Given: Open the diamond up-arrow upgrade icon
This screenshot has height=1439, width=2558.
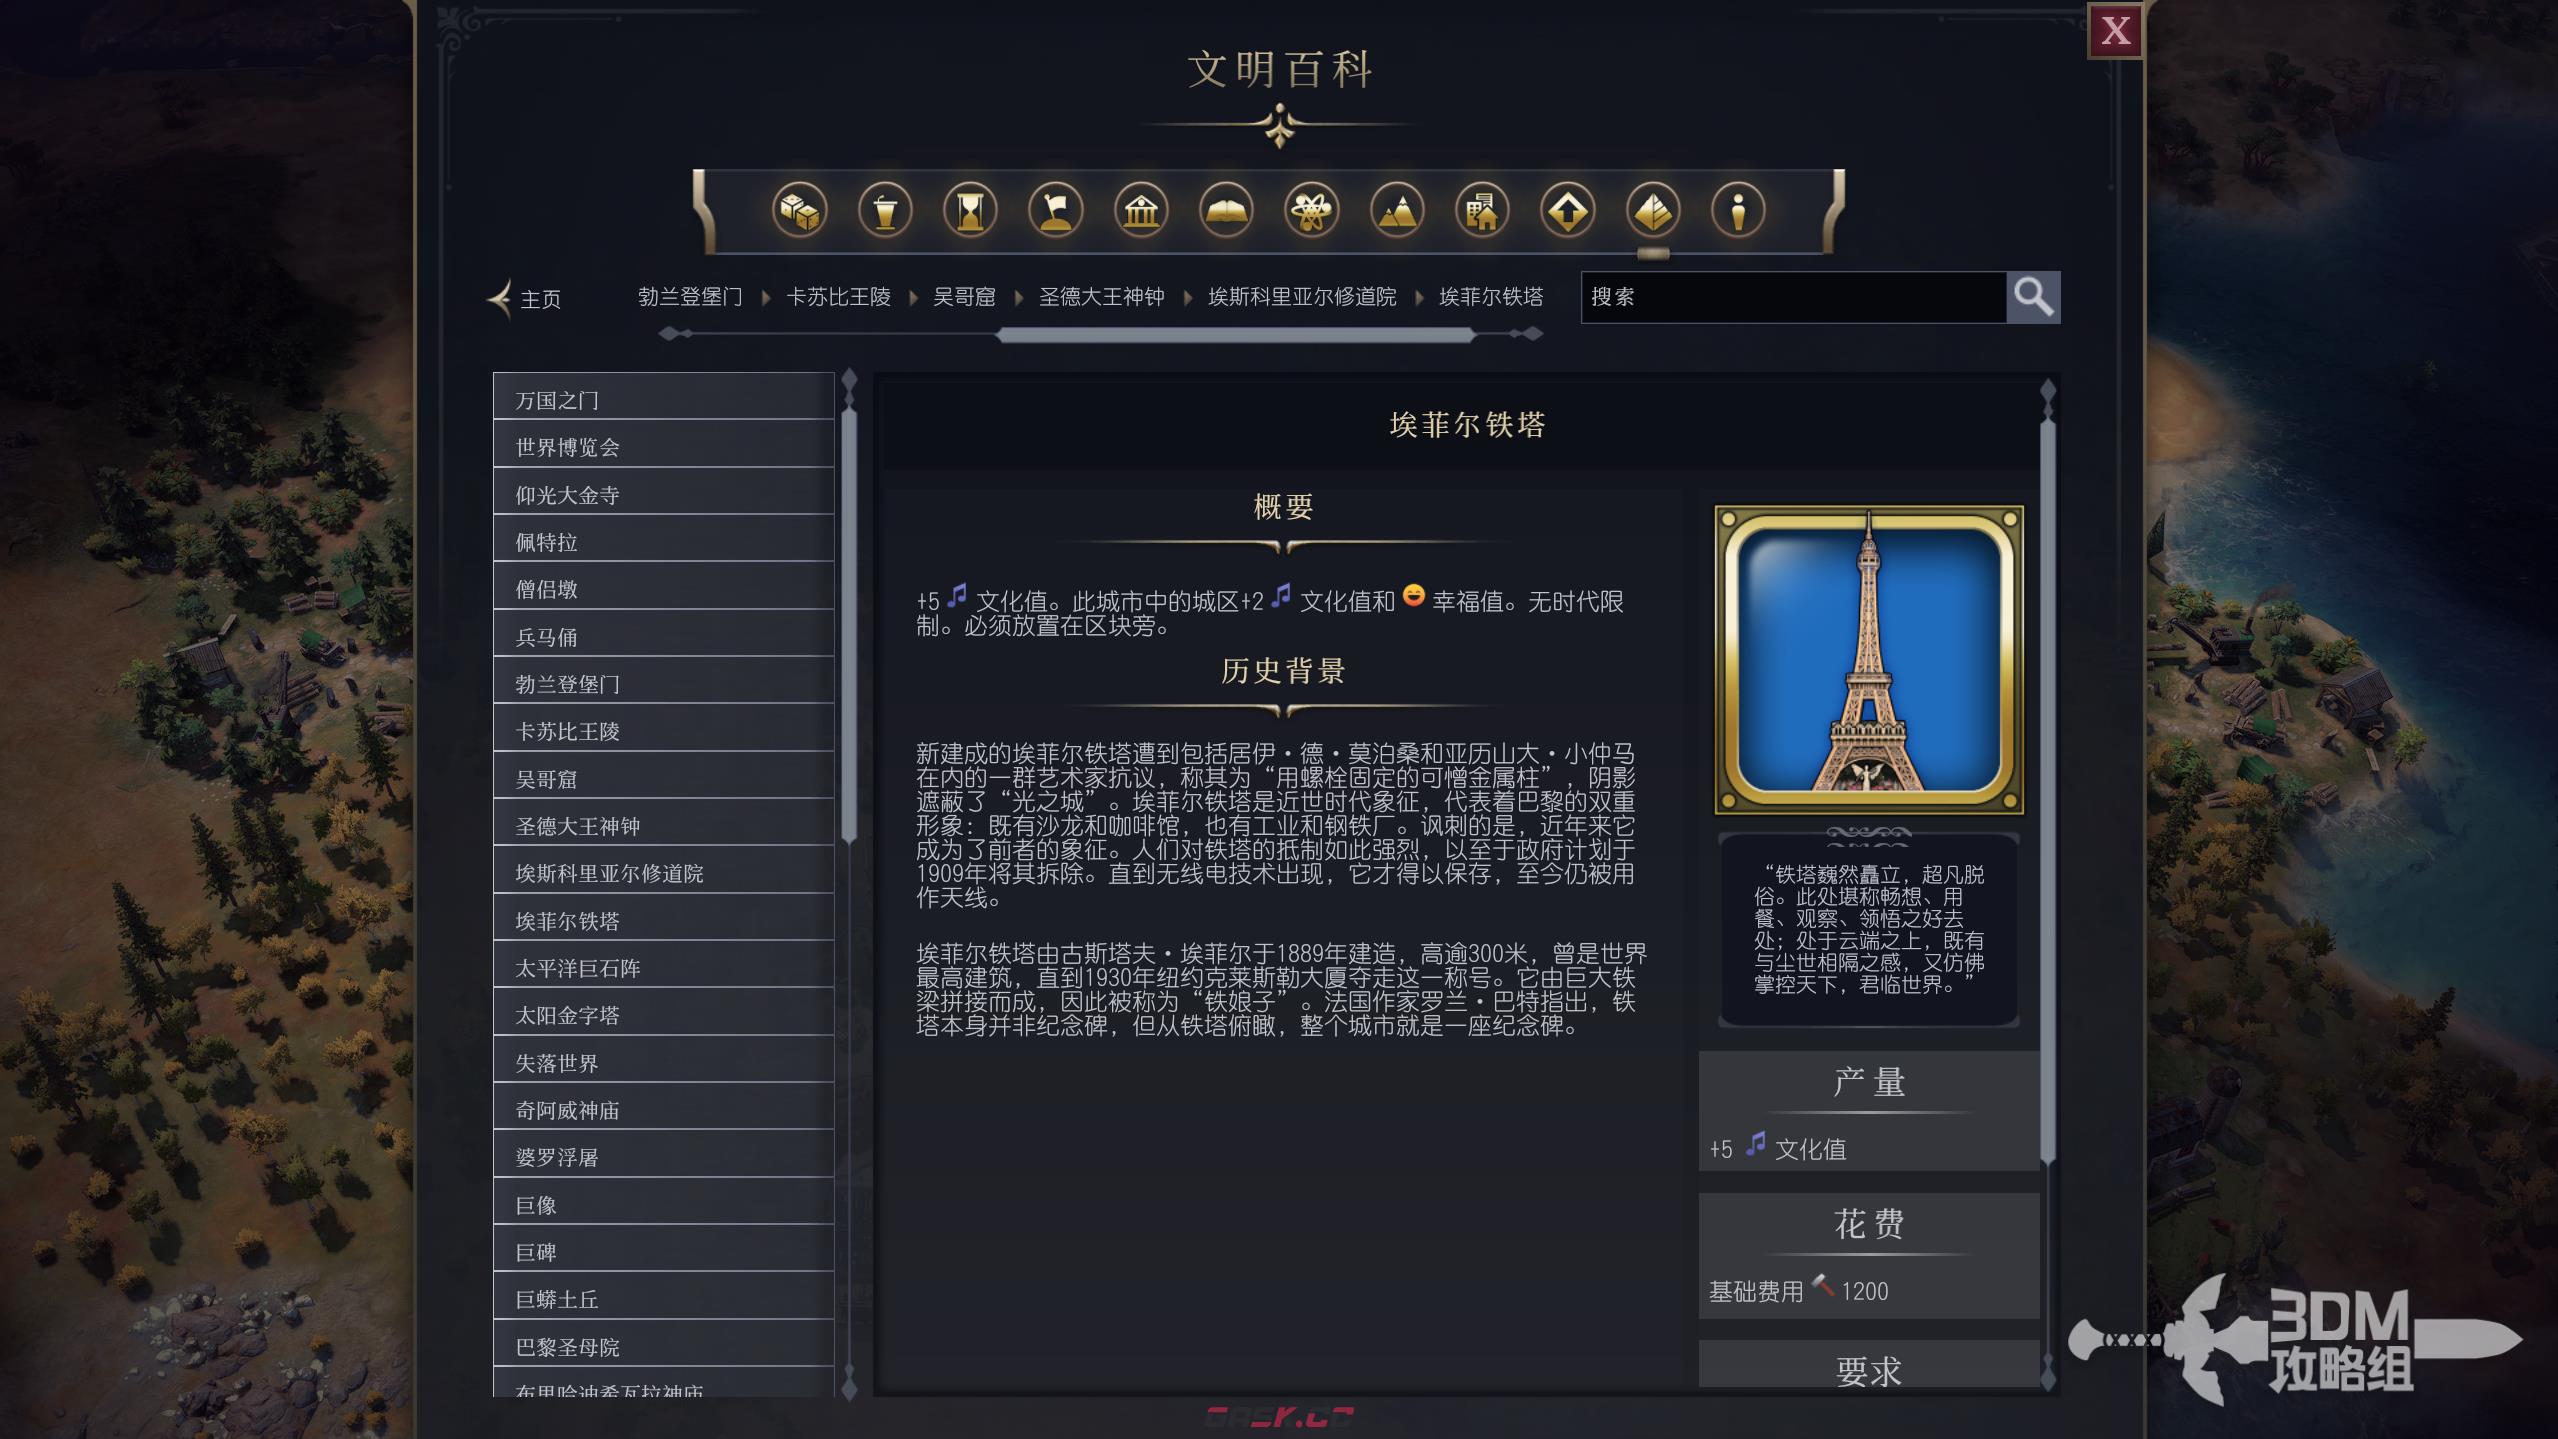Looking at the screenshot, I should [1568, 211].
